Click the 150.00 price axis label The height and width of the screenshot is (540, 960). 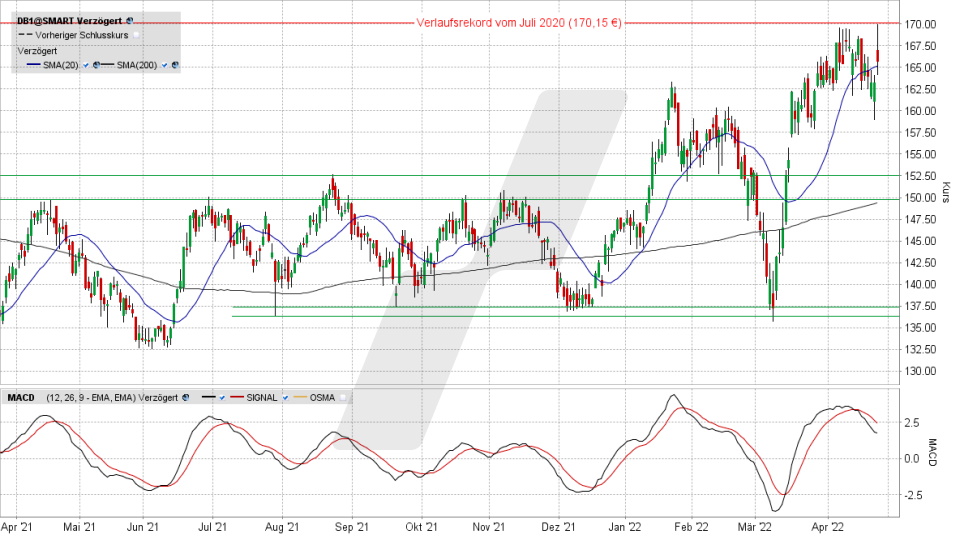point(921,198)
